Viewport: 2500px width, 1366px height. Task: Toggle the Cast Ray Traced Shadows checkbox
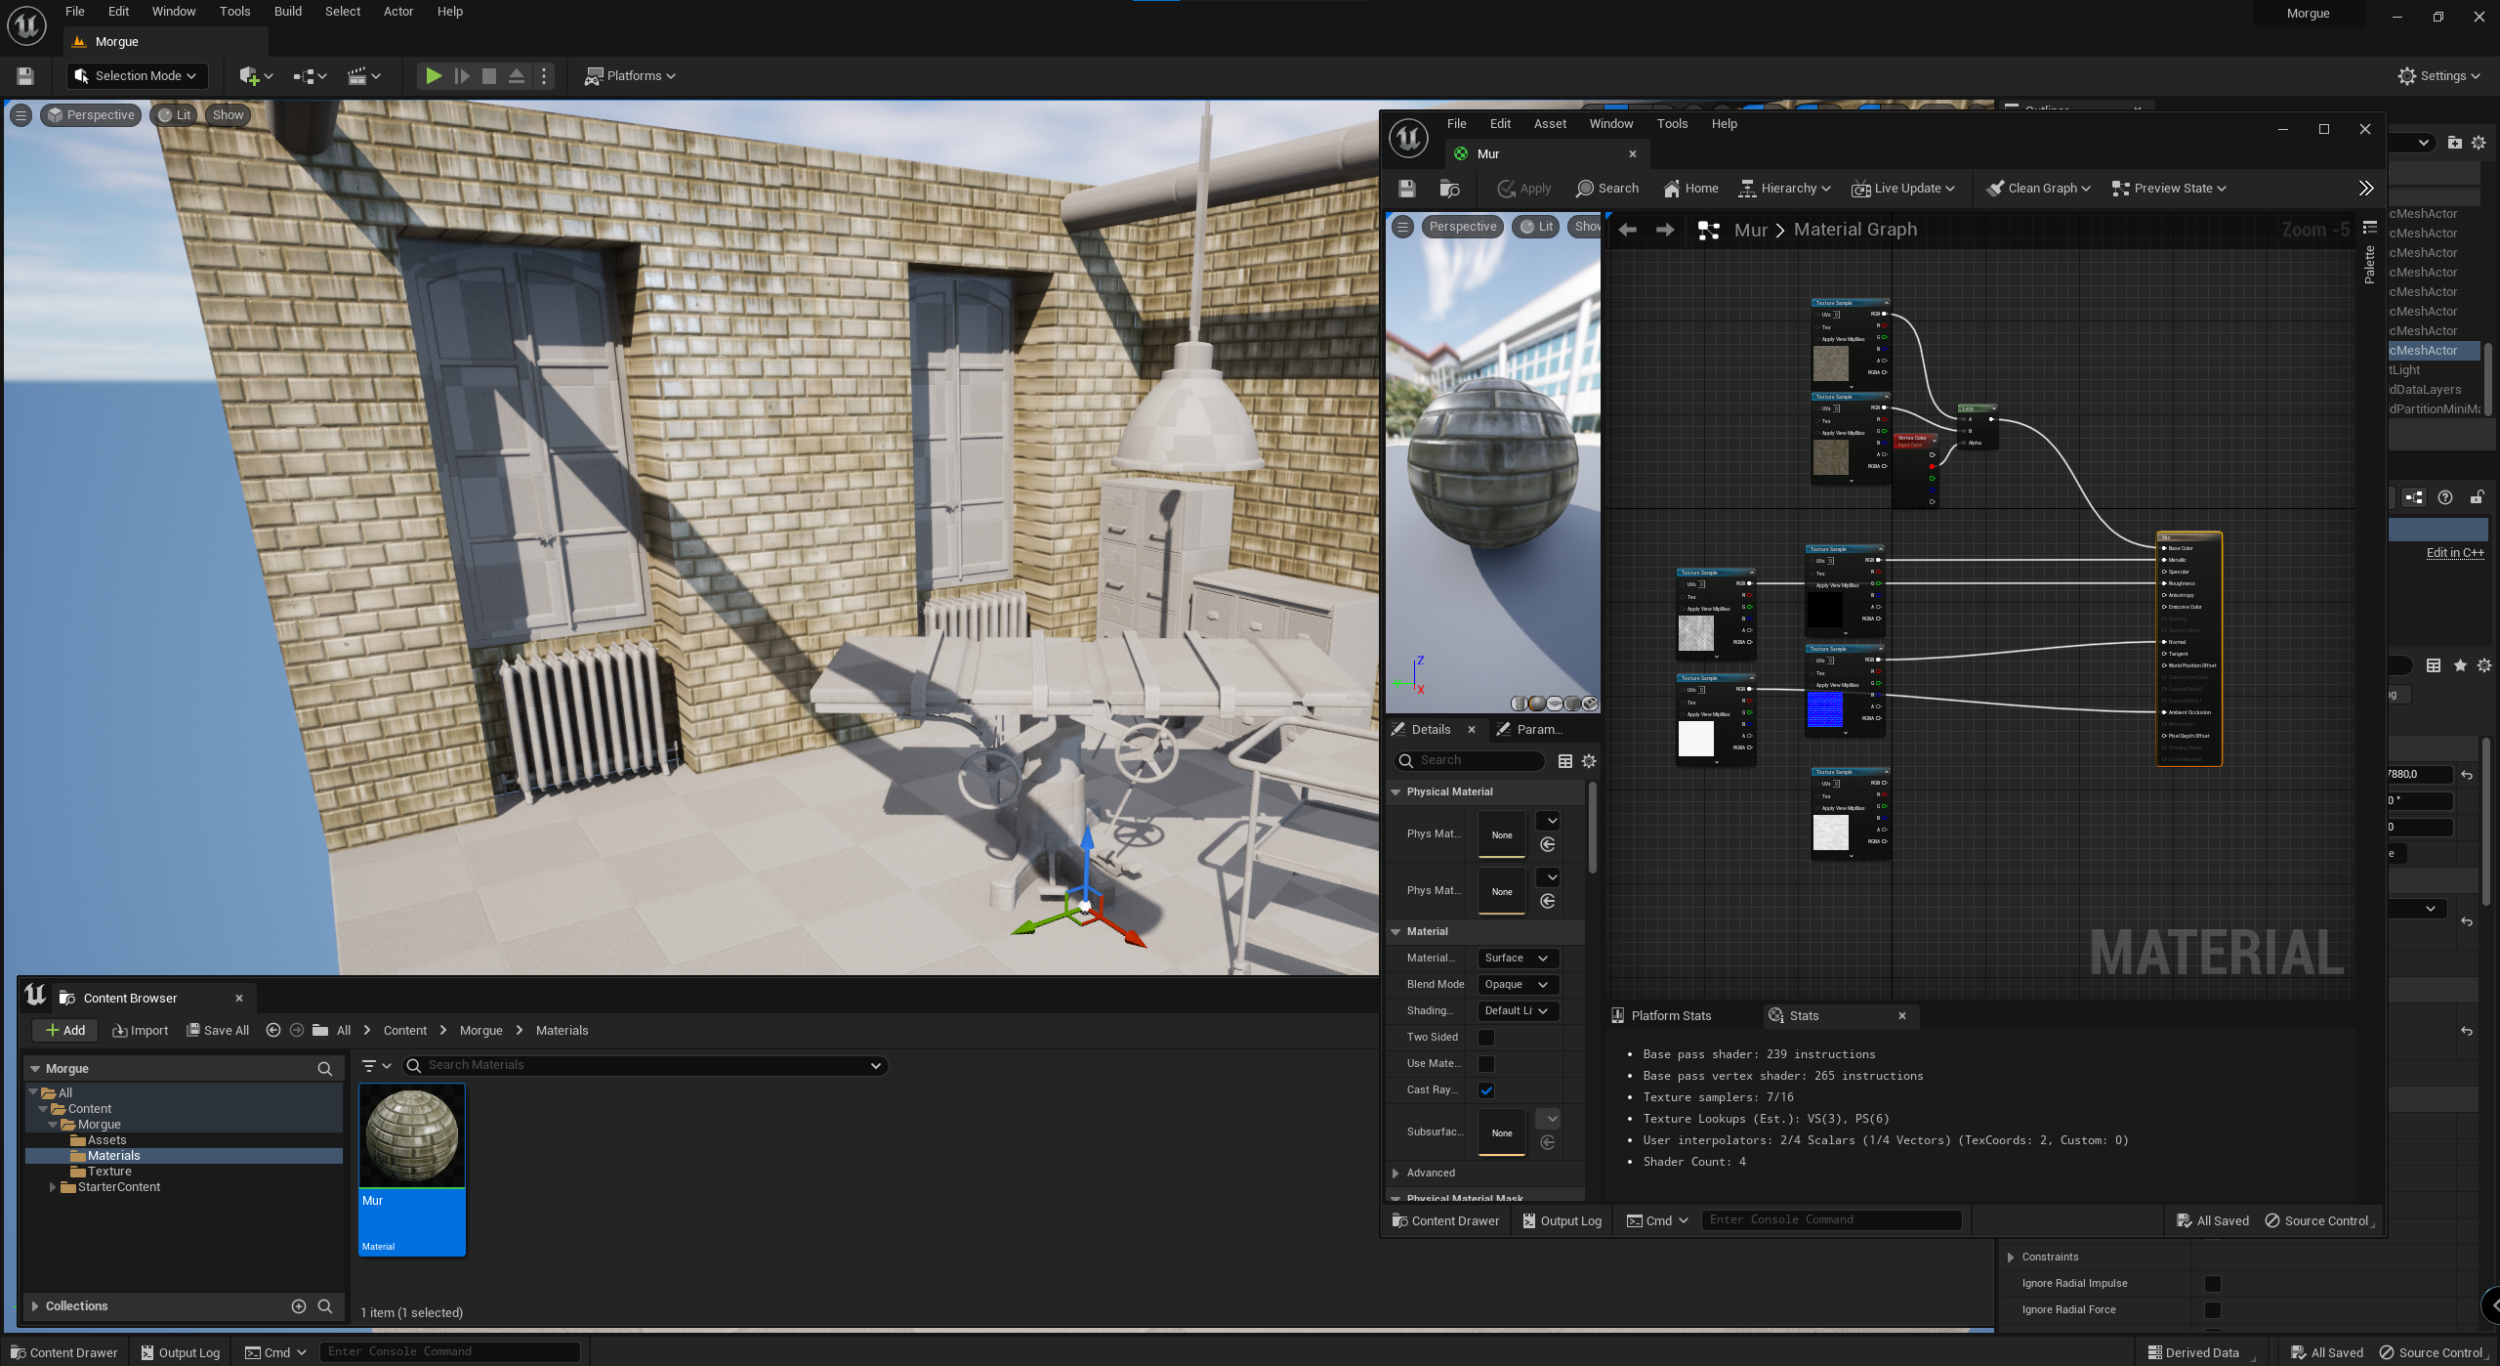click(x=1486, y=1090)
